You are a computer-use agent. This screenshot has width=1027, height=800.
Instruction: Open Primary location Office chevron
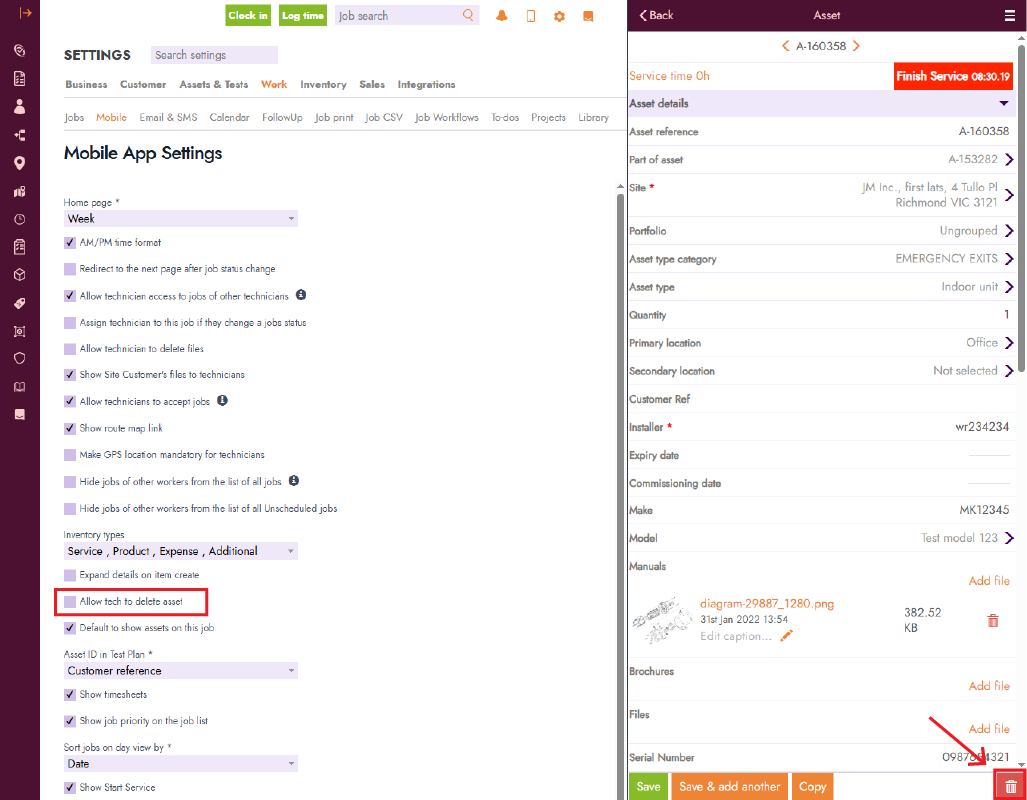1009,343
